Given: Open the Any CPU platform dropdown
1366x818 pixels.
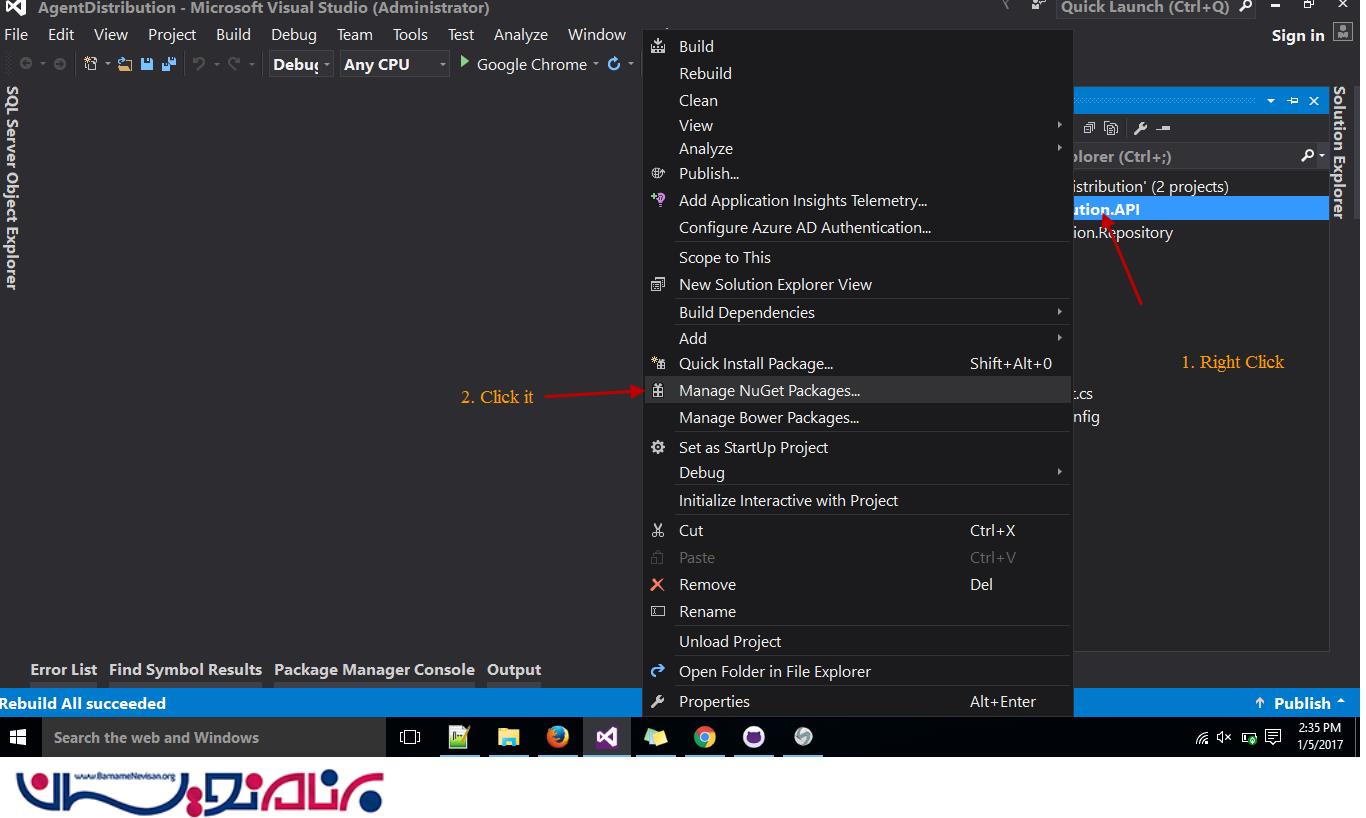Looking at the screenshot, I should click(395, 64).
